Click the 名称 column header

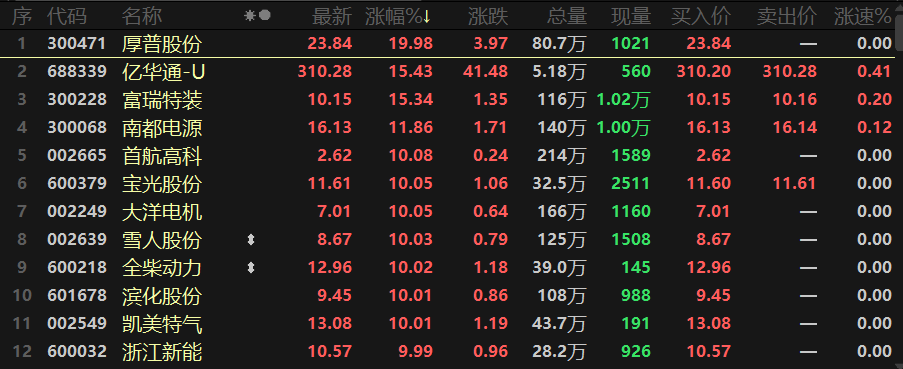(142, 17)
